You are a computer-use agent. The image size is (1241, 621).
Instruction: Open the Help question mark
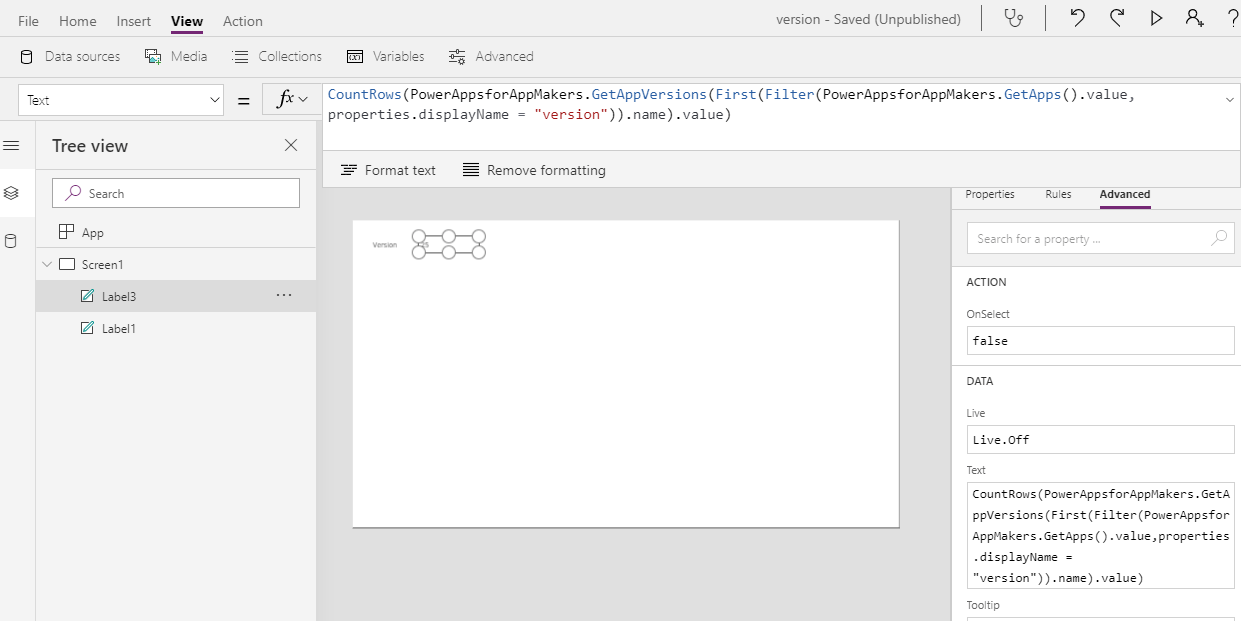(x=1232, y=18)
